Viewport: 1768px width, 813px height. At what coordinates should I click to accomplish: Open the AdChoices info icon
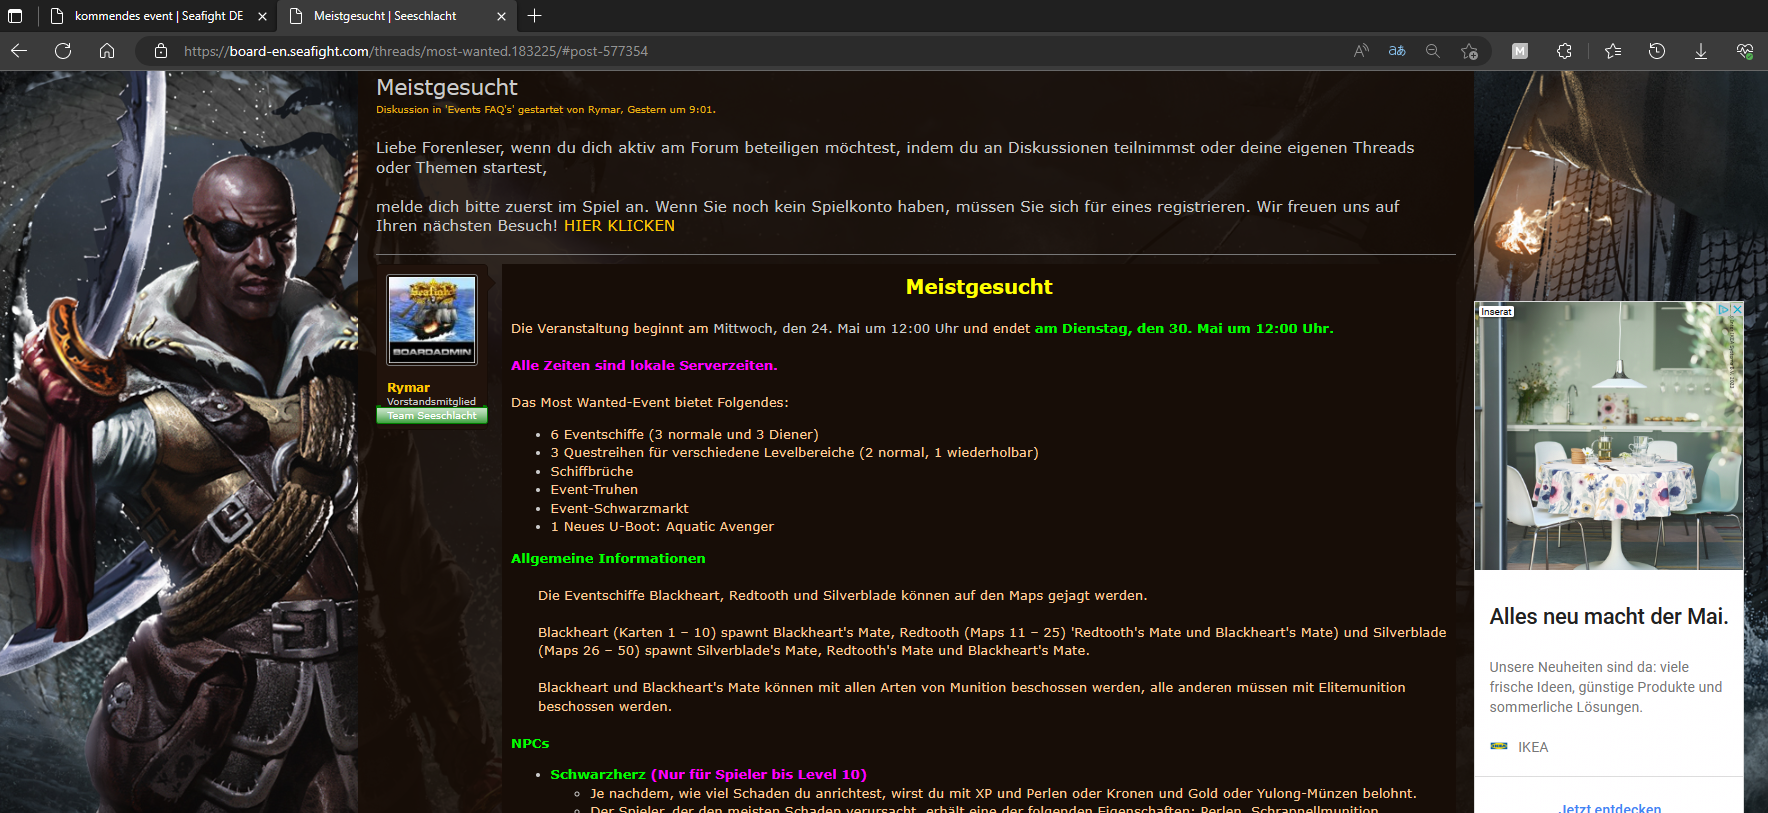(x=1724, y=310)
